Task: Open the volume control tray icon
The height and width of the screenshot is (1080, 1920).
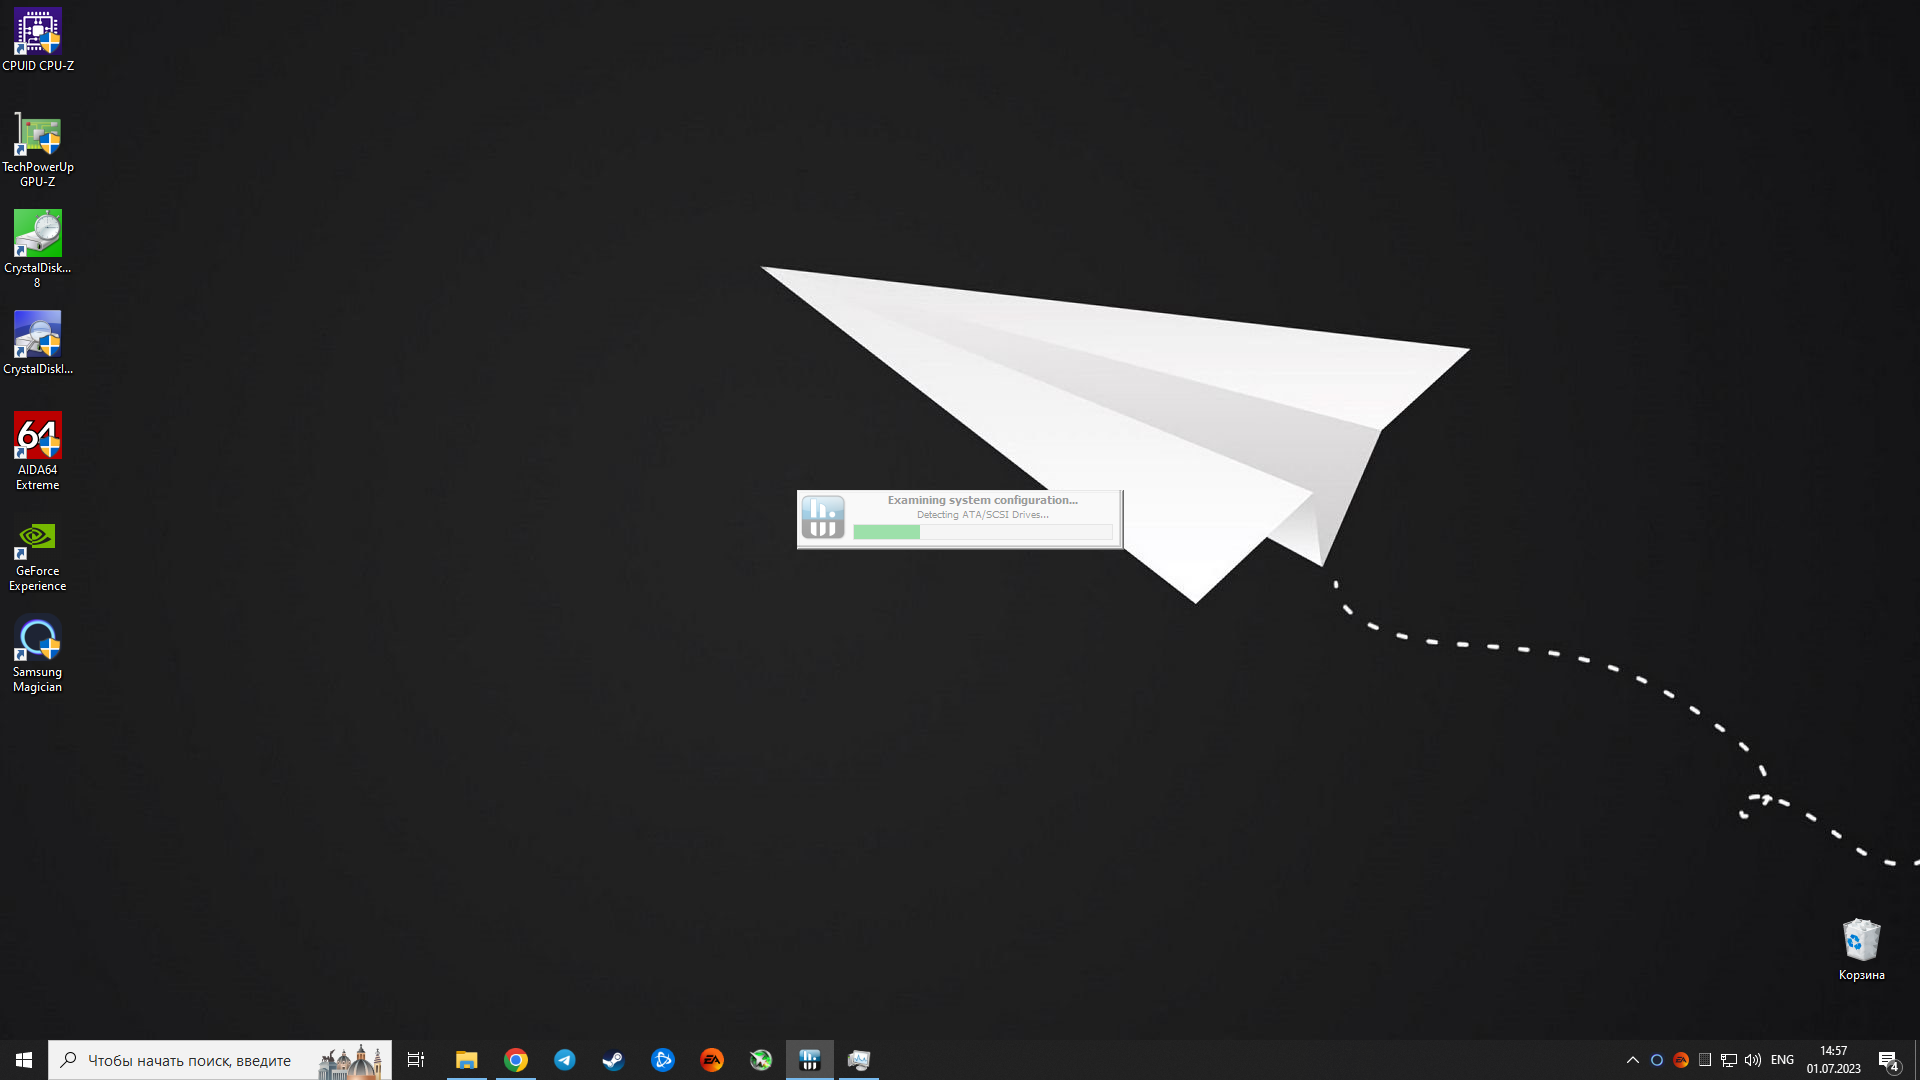Action: [x=1753, y=1060]
